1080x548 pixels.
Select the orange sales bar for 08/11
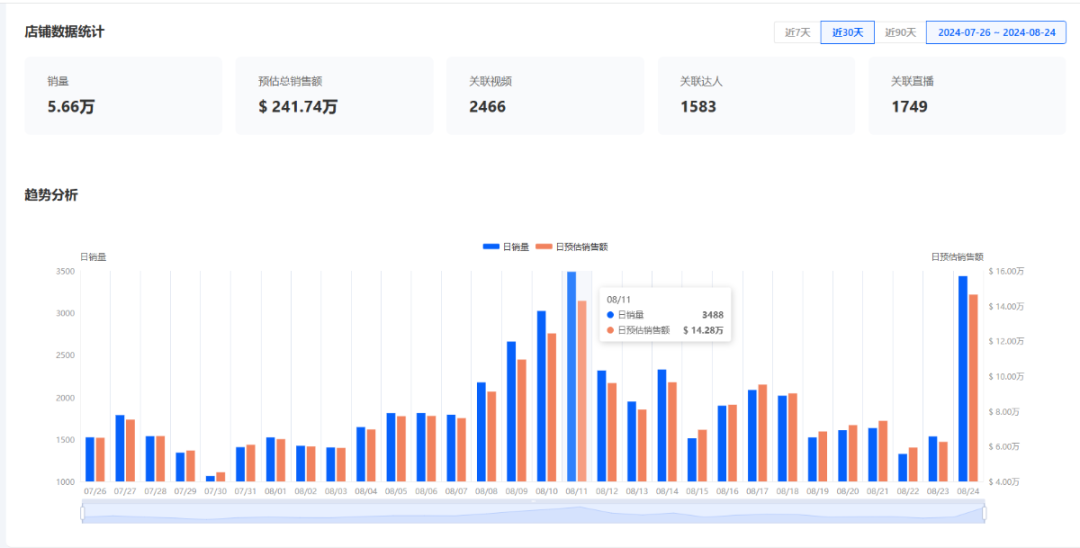click(x=582, y=392)
